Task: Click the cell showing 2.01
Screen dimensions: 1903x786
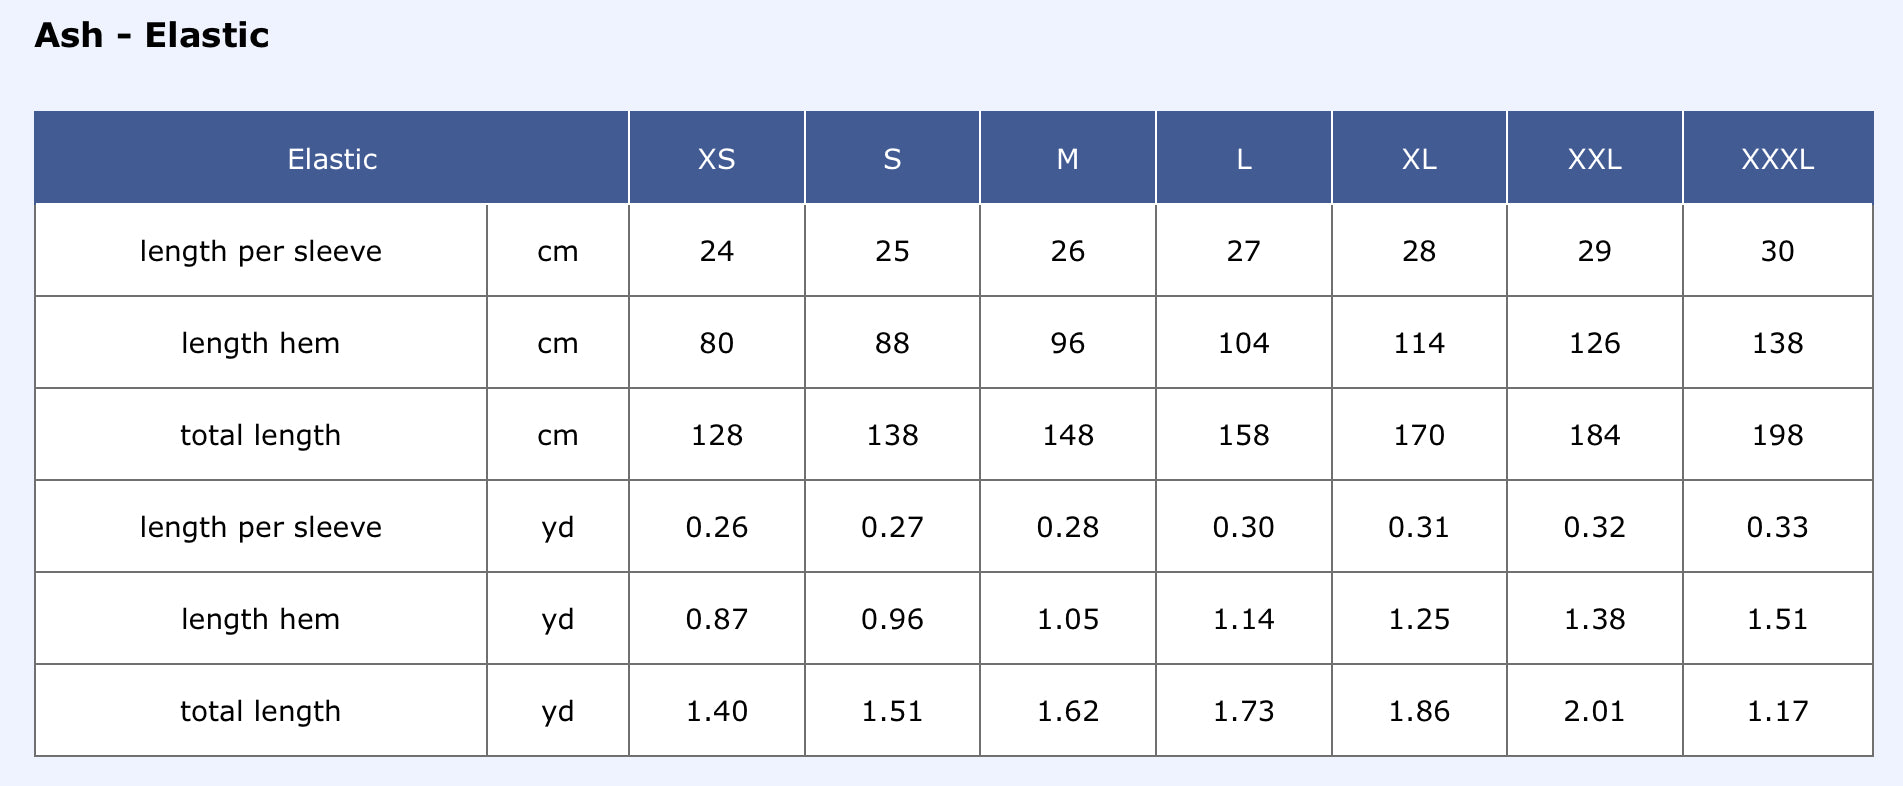Action: pyautogui.click(x=1594, y=711)
